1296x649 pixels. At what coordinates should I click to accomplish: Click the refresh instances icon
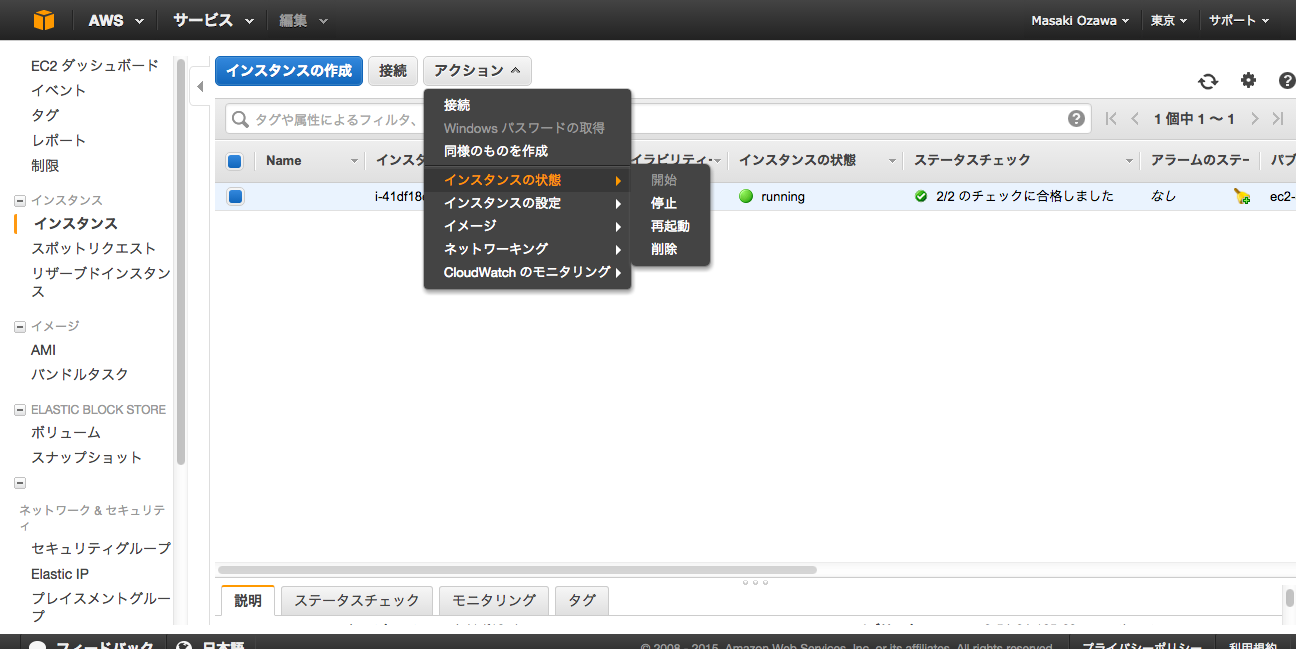(x=1208, y=82)
